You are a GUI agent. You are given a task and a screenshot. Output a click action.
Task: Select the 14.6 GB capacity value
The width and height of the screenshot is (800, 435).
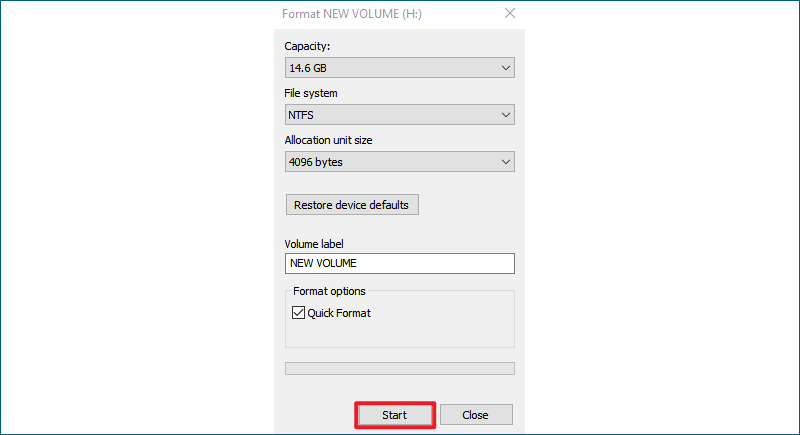coord(308,68)
